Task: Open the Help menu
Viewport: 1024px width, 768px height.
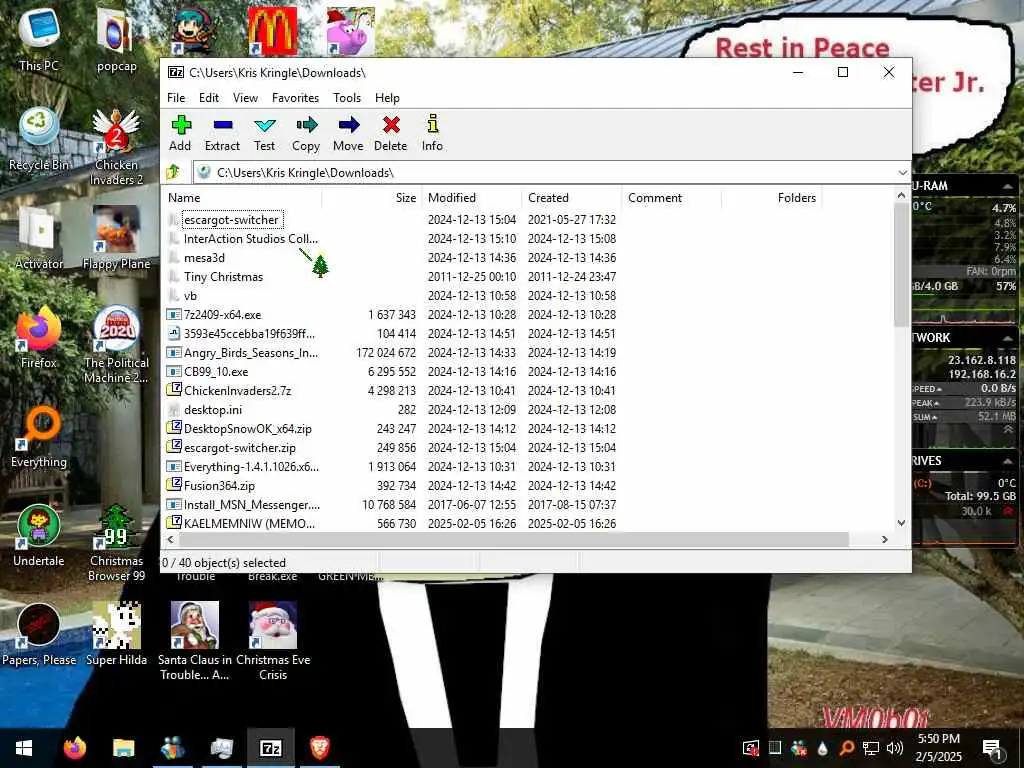Action: (387, 98)
